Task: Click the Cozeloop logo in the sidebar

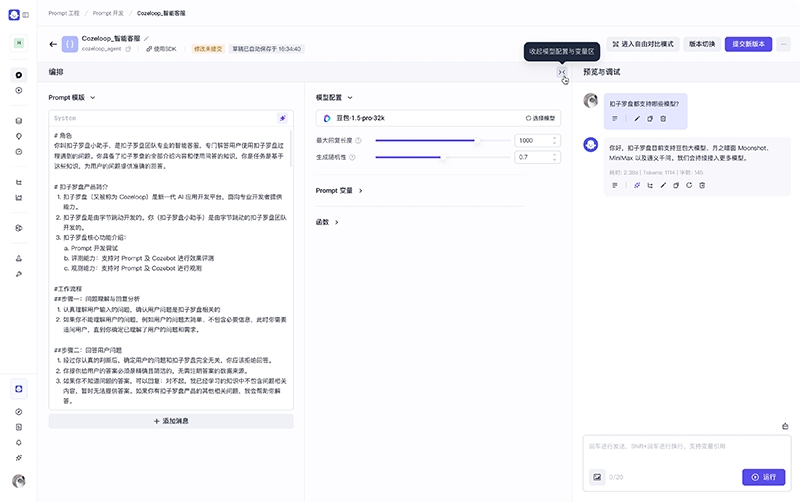Action: pyautogui.click(x=14, y=15)
